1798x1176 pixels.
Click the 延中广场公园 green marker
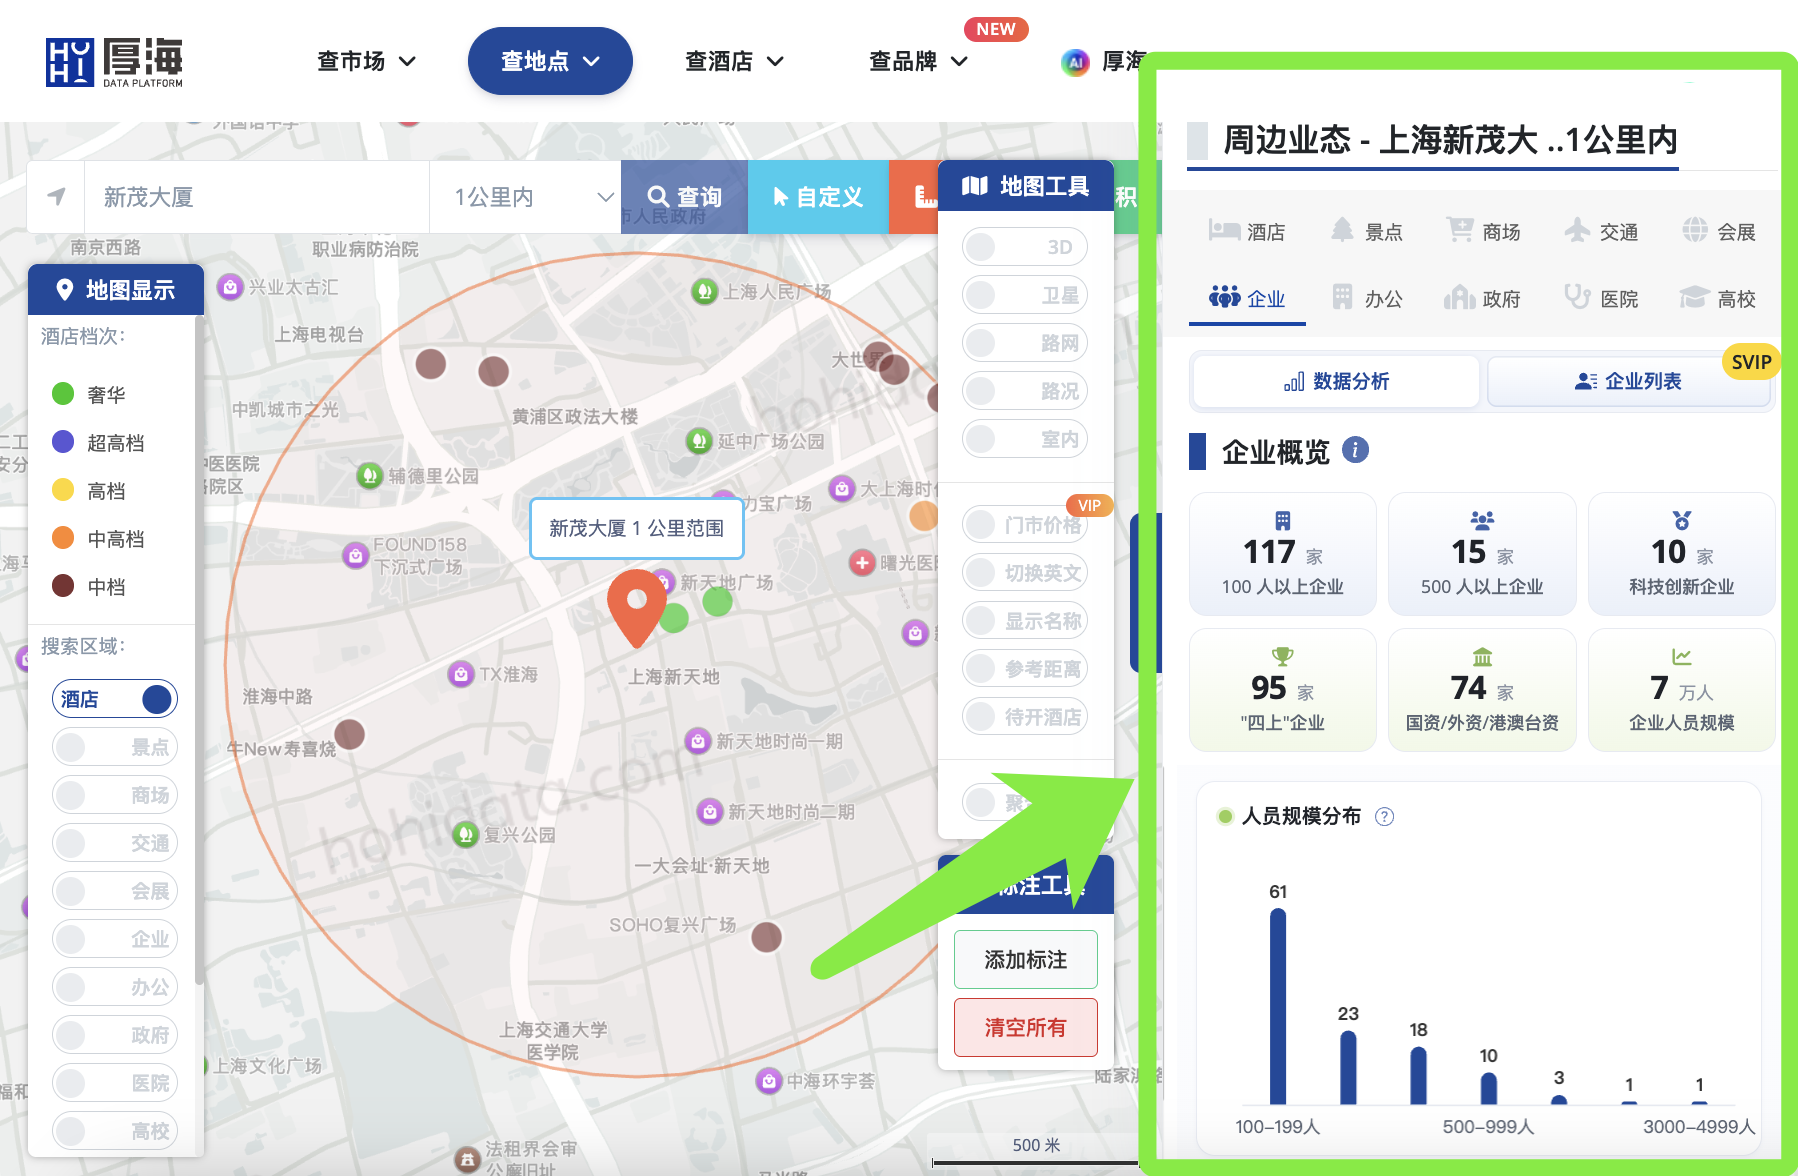point(699,441)
